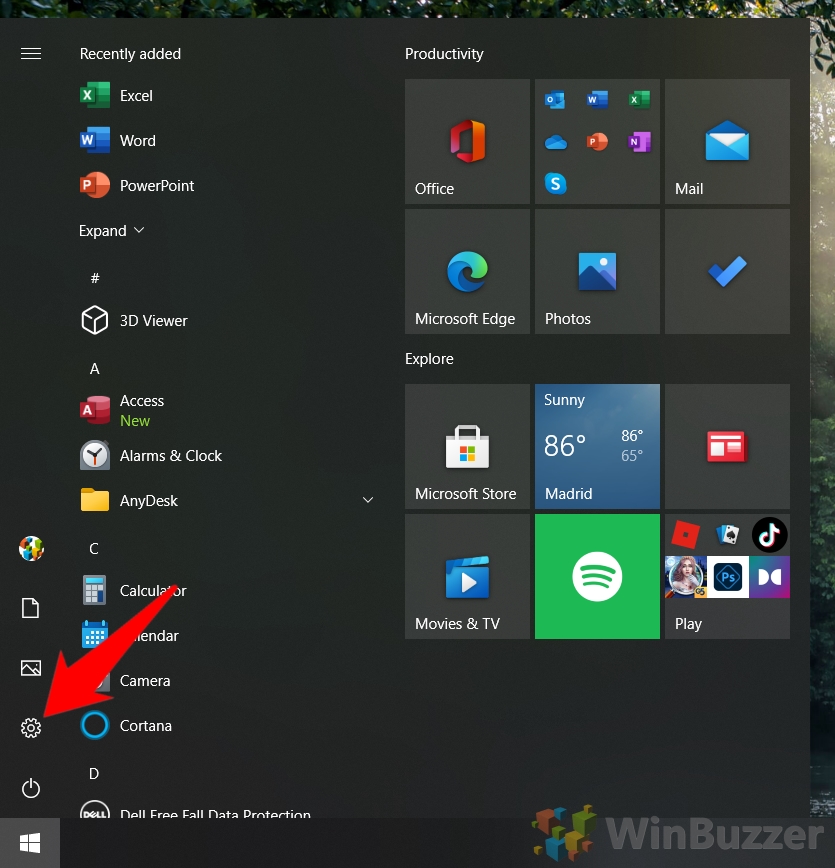Expand the AnyDesk folder chevron
Screen dimensions: 835x868
tap(368, 500)
